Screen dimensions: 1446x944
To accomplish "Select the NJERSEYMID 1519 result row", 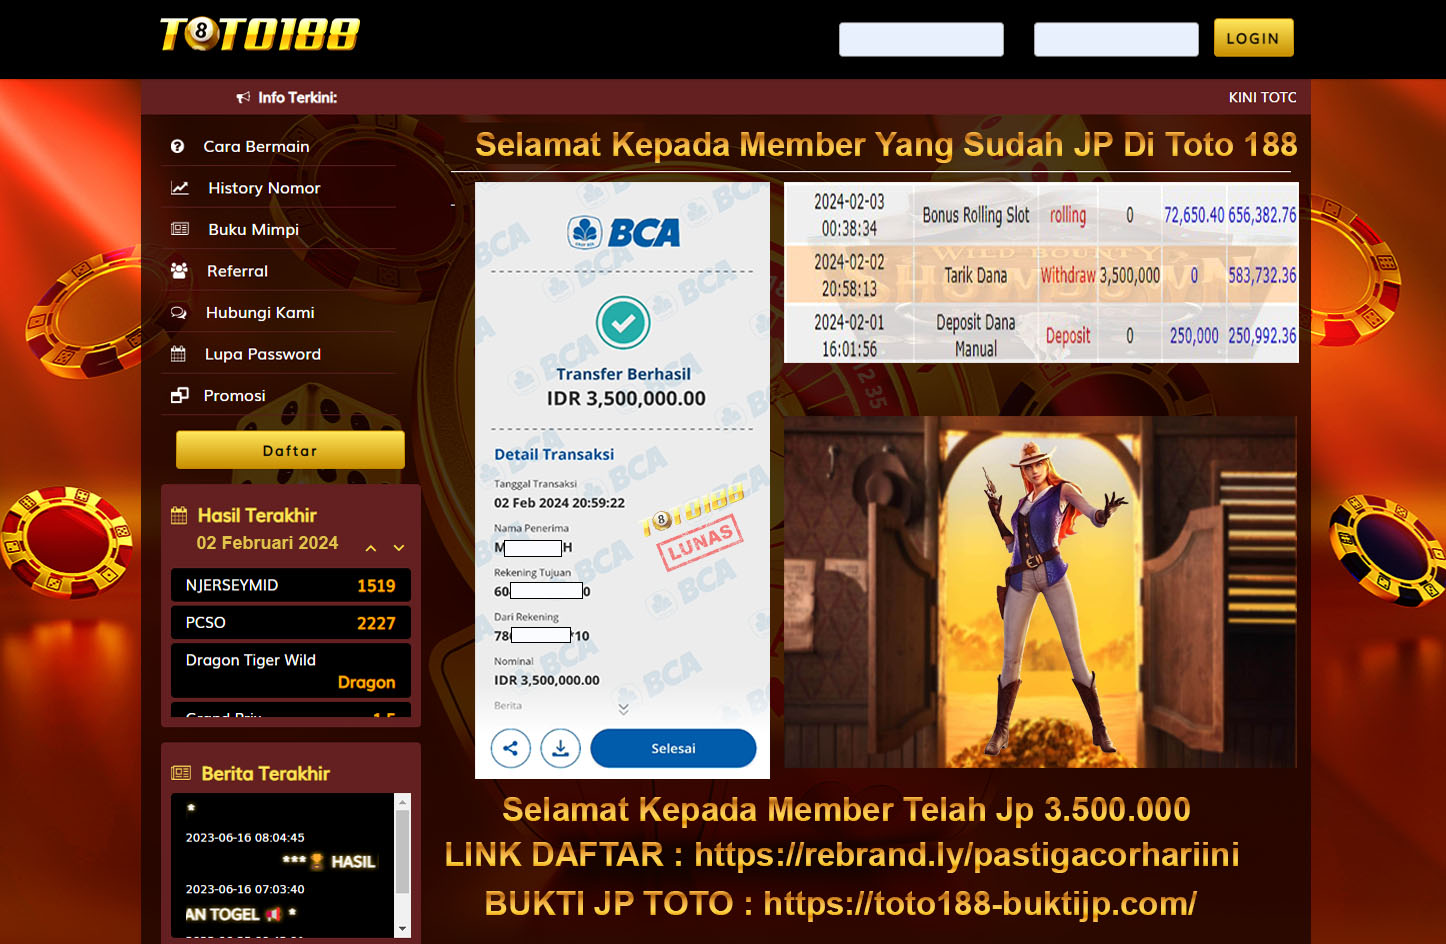I will [x=290, y=585].
